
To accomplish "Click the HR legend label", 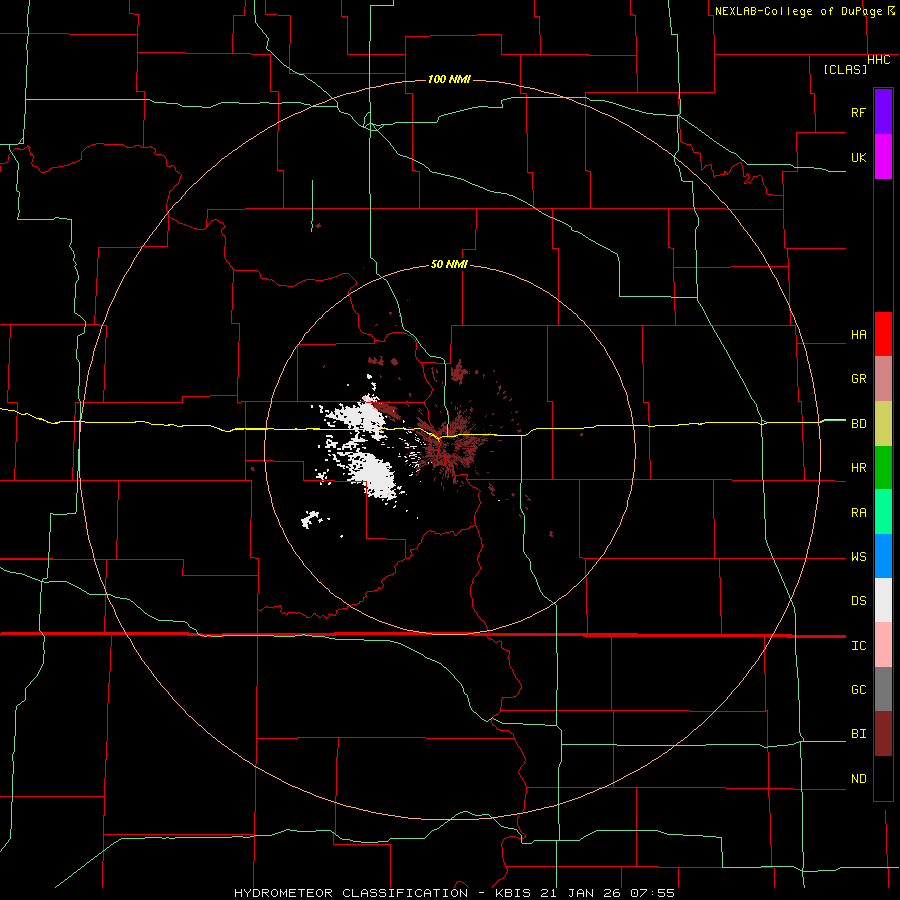I will (x=858, y=467).
